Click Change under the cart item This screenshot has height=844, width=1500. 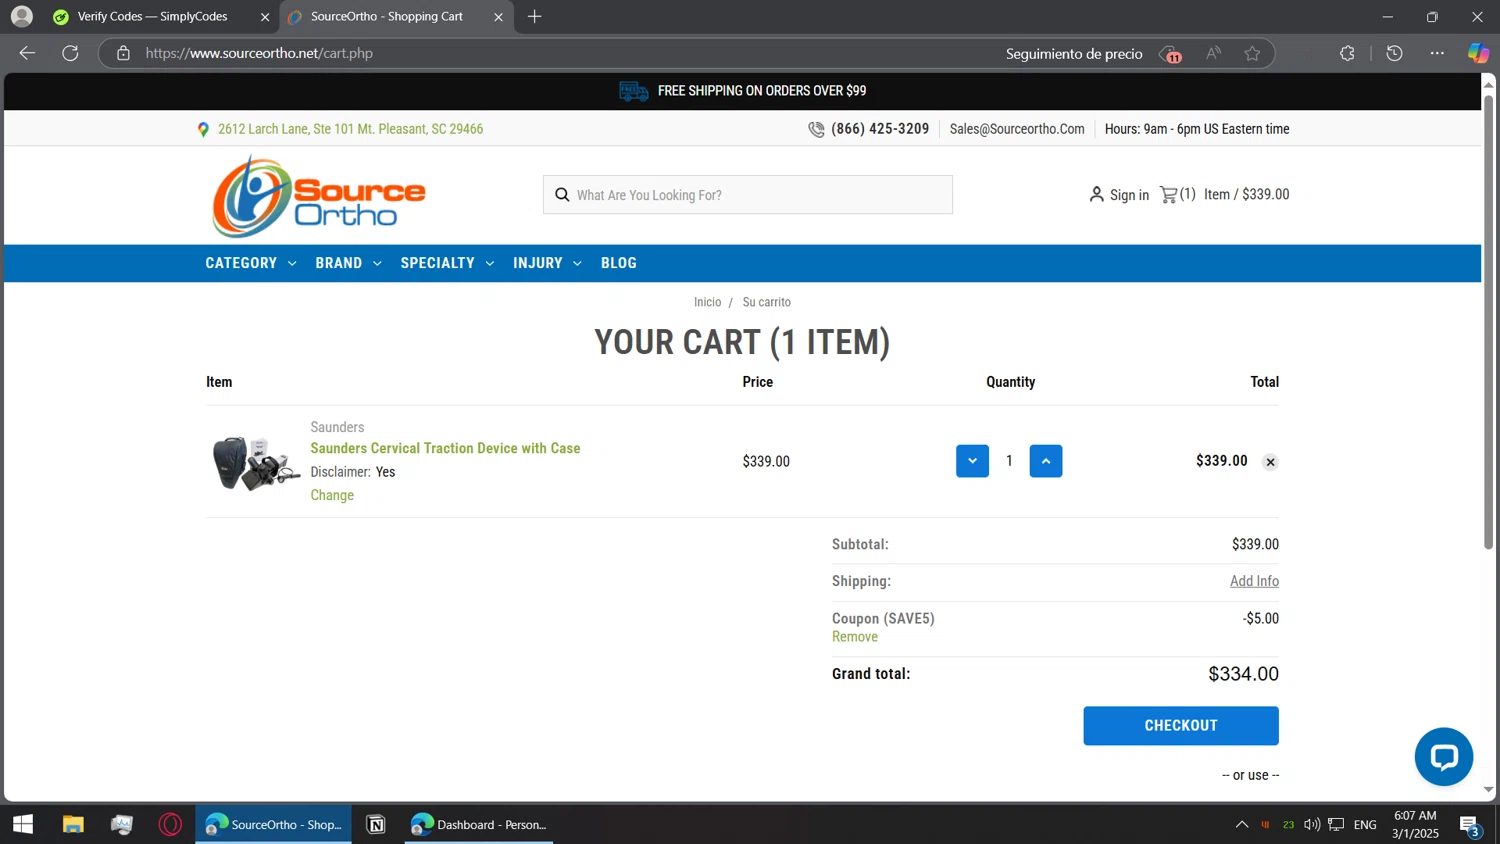(x=332, y=495)
